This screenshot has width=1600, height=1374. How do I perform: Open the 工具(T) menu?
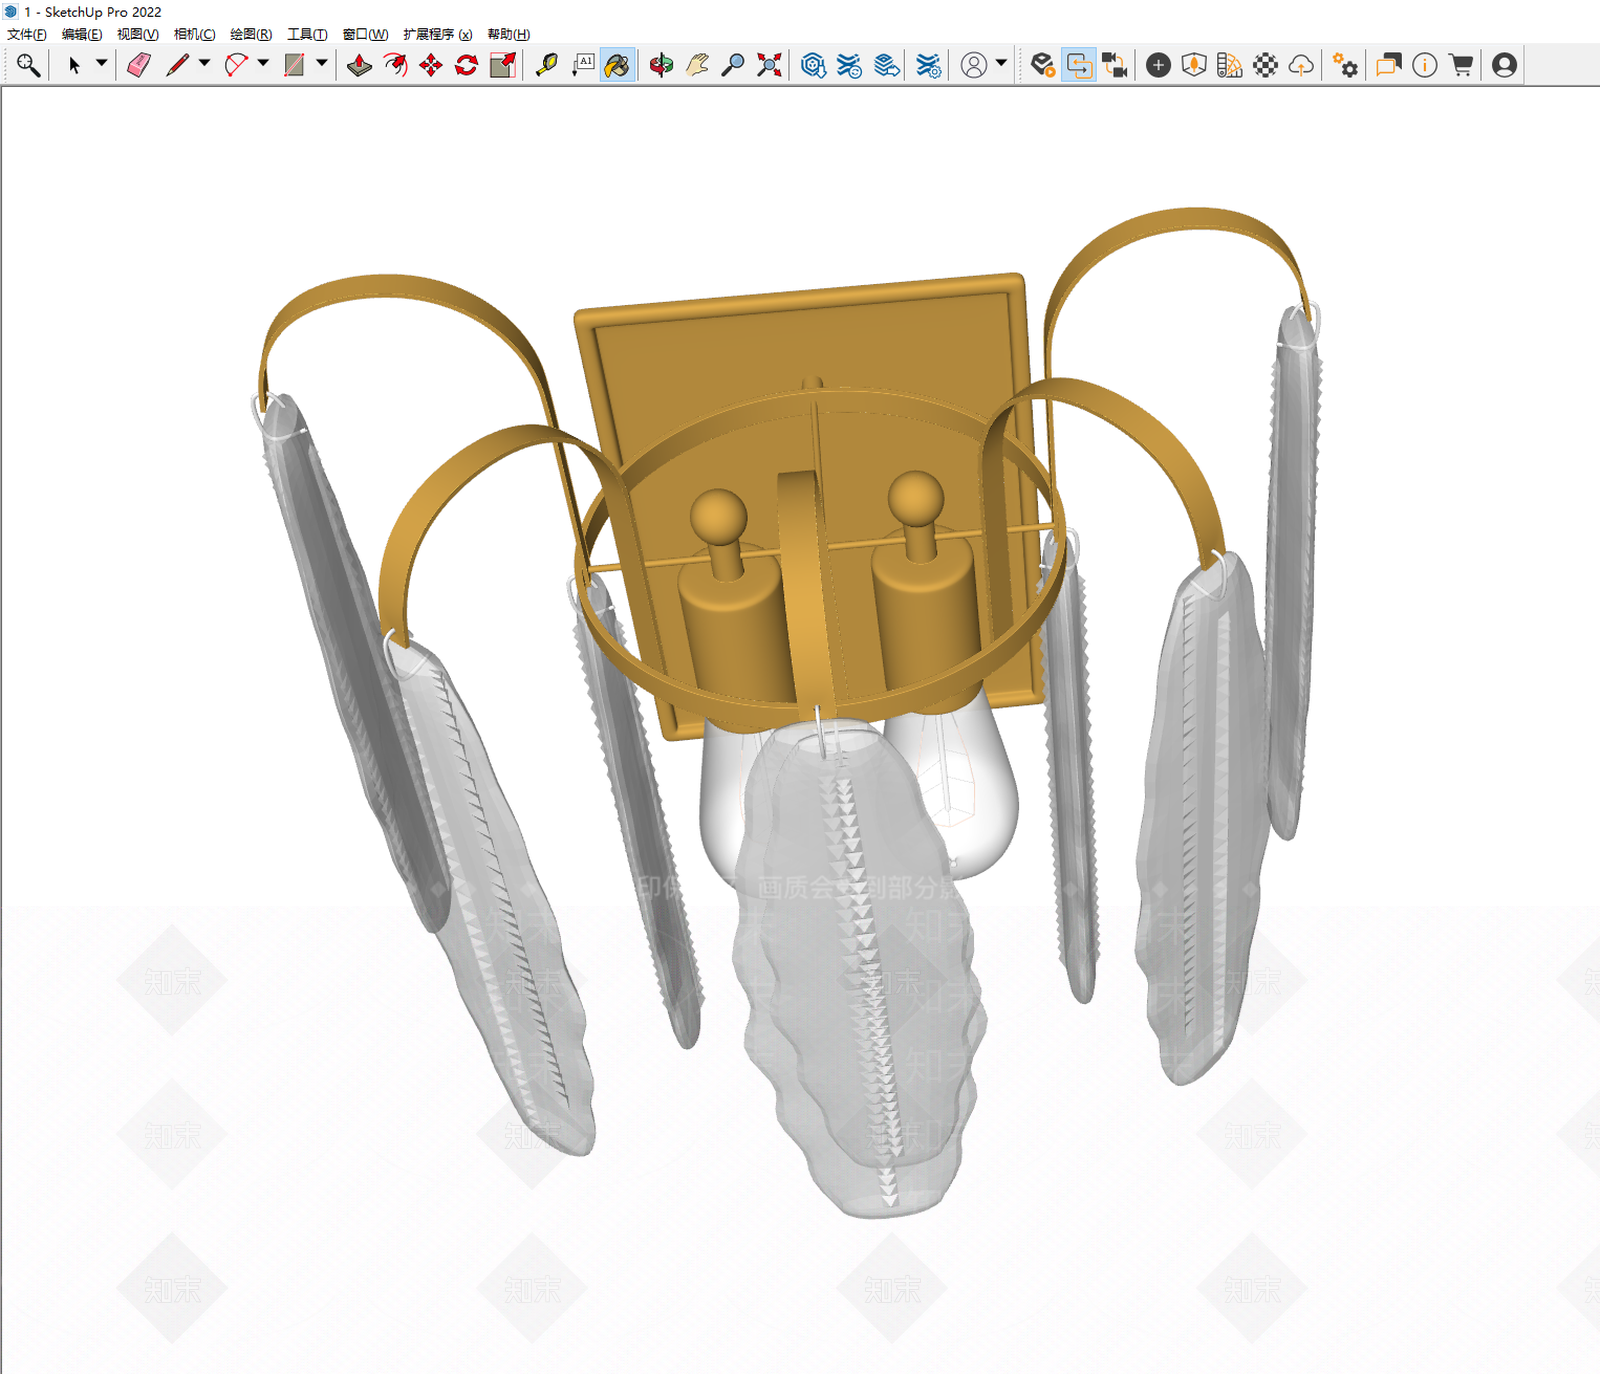coord(307,34)
